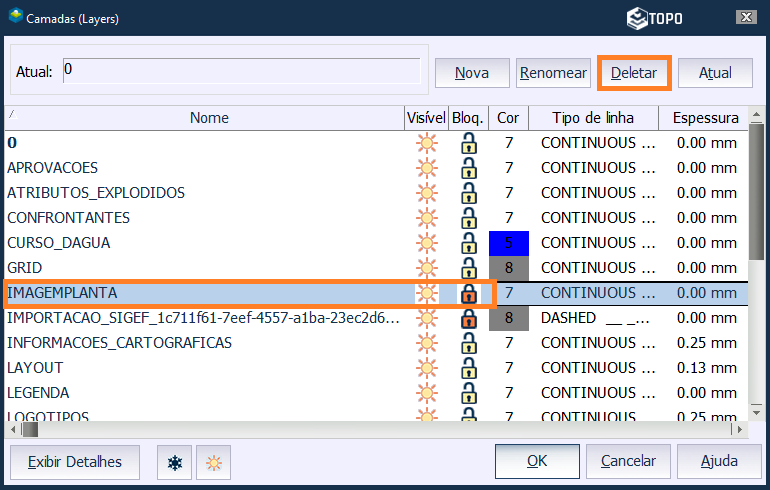Click the sun thaw-all layers icon
770x490 pixels.
tap(213, 463)
